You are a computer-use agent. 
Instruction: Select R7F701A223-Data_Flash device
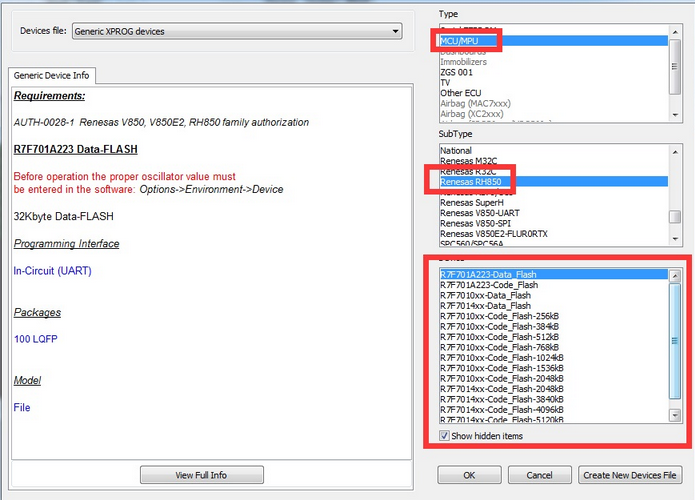[554, 274]
